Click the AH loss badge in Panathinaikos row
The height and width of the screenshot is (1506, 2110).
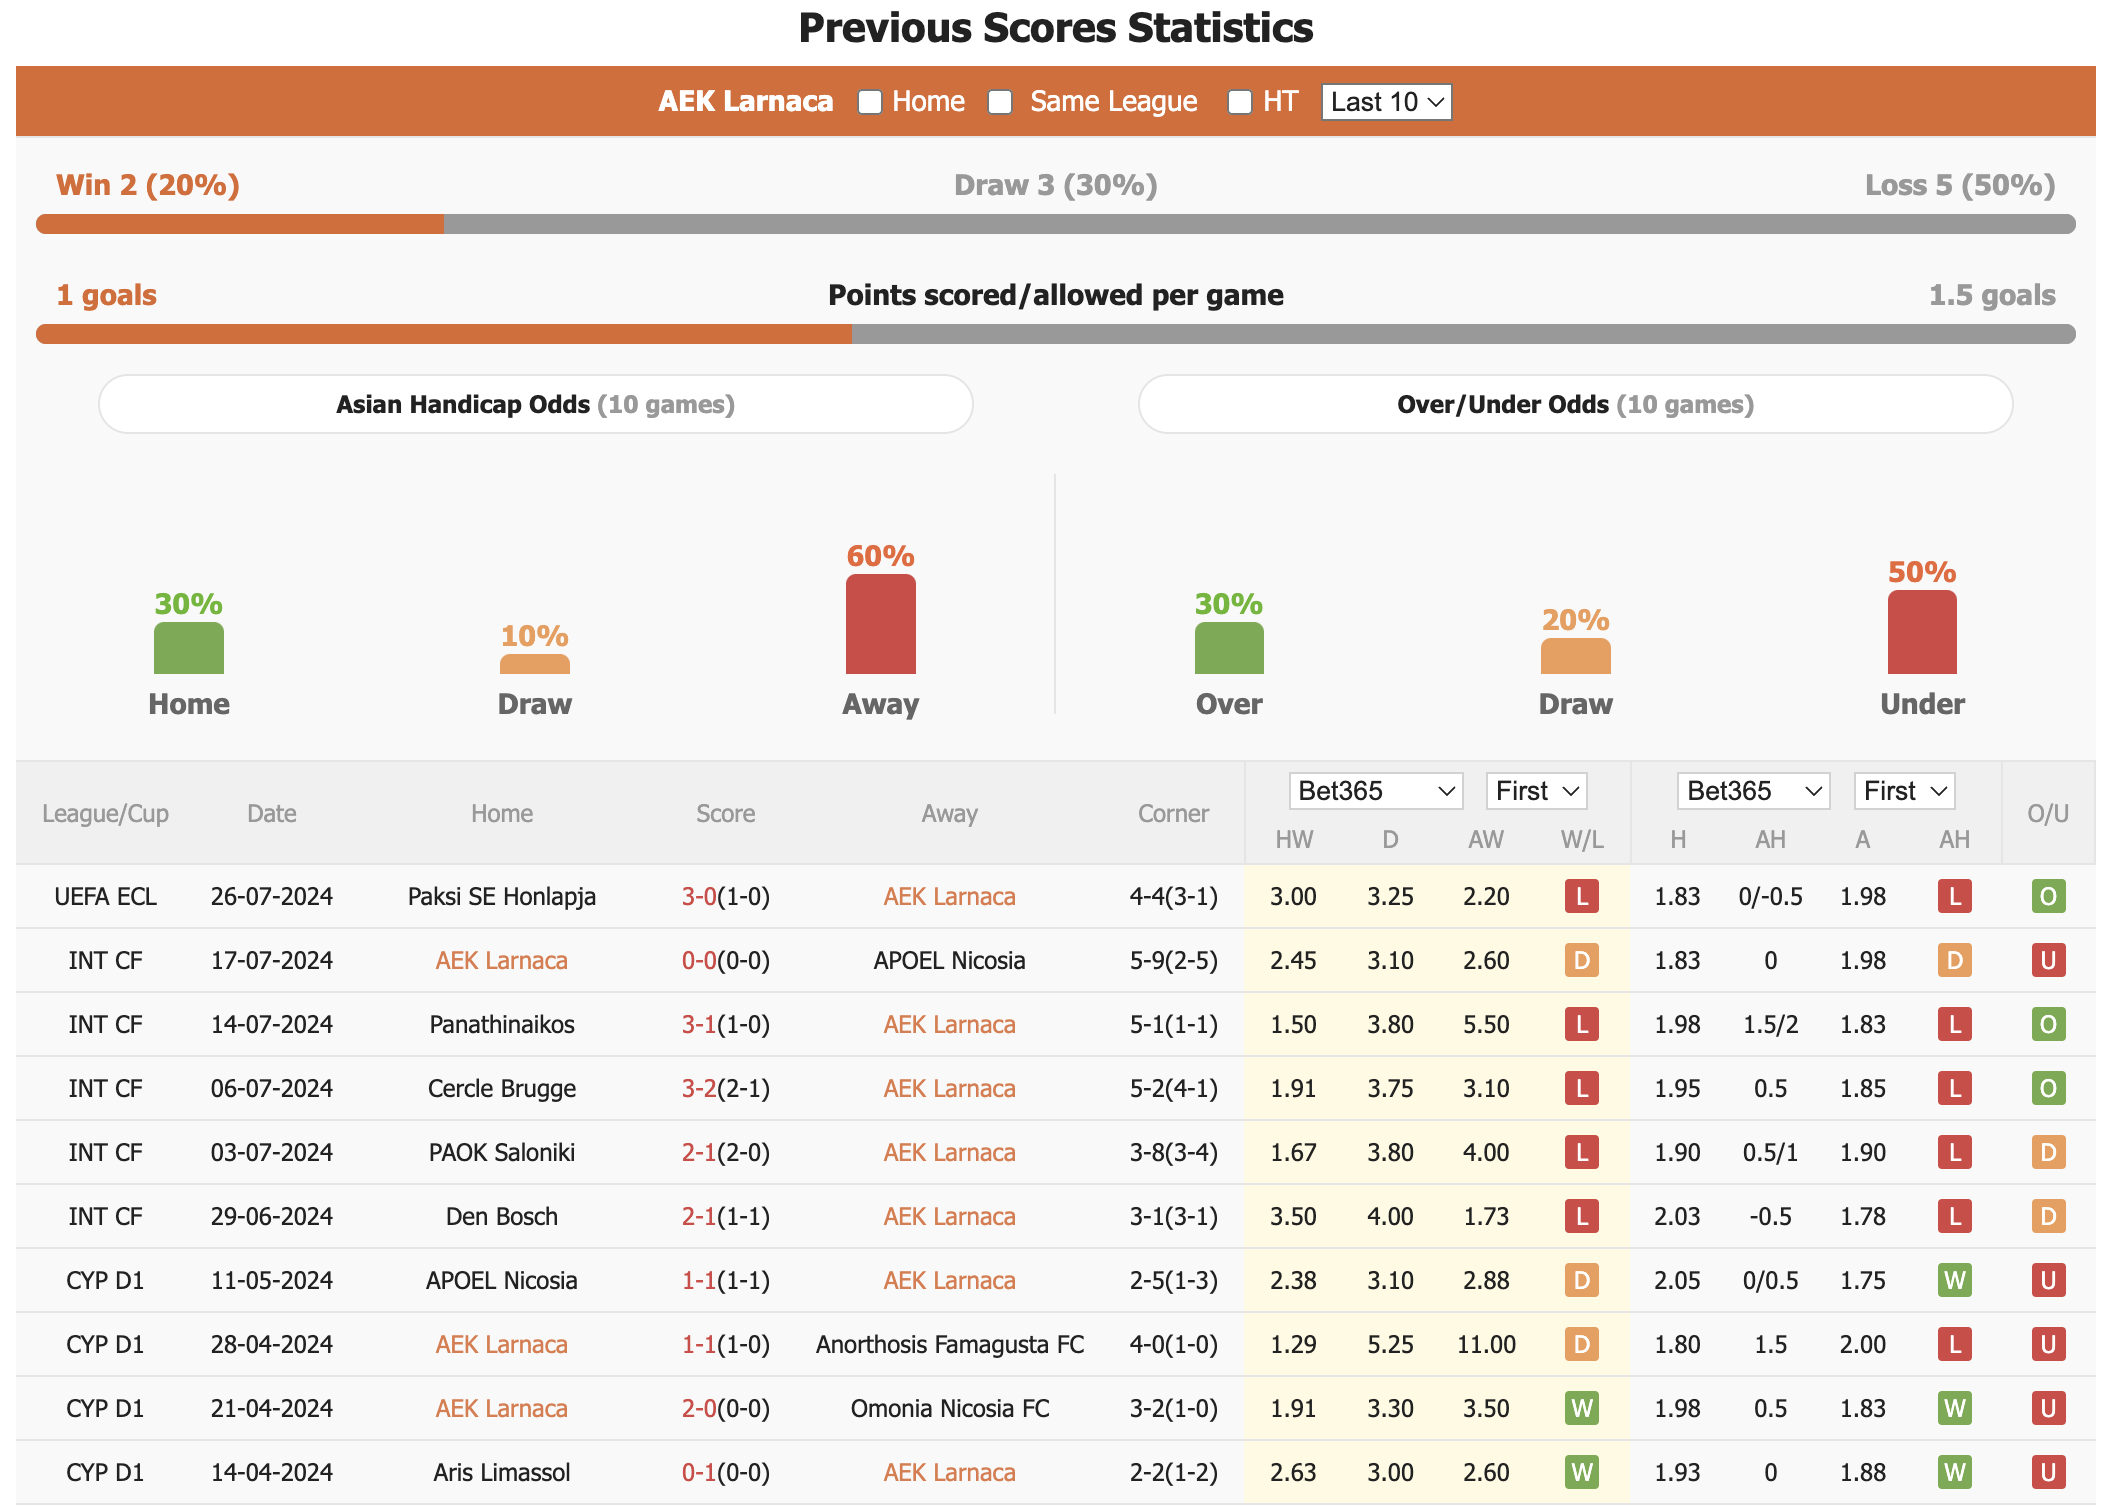click(1955, 1024)
